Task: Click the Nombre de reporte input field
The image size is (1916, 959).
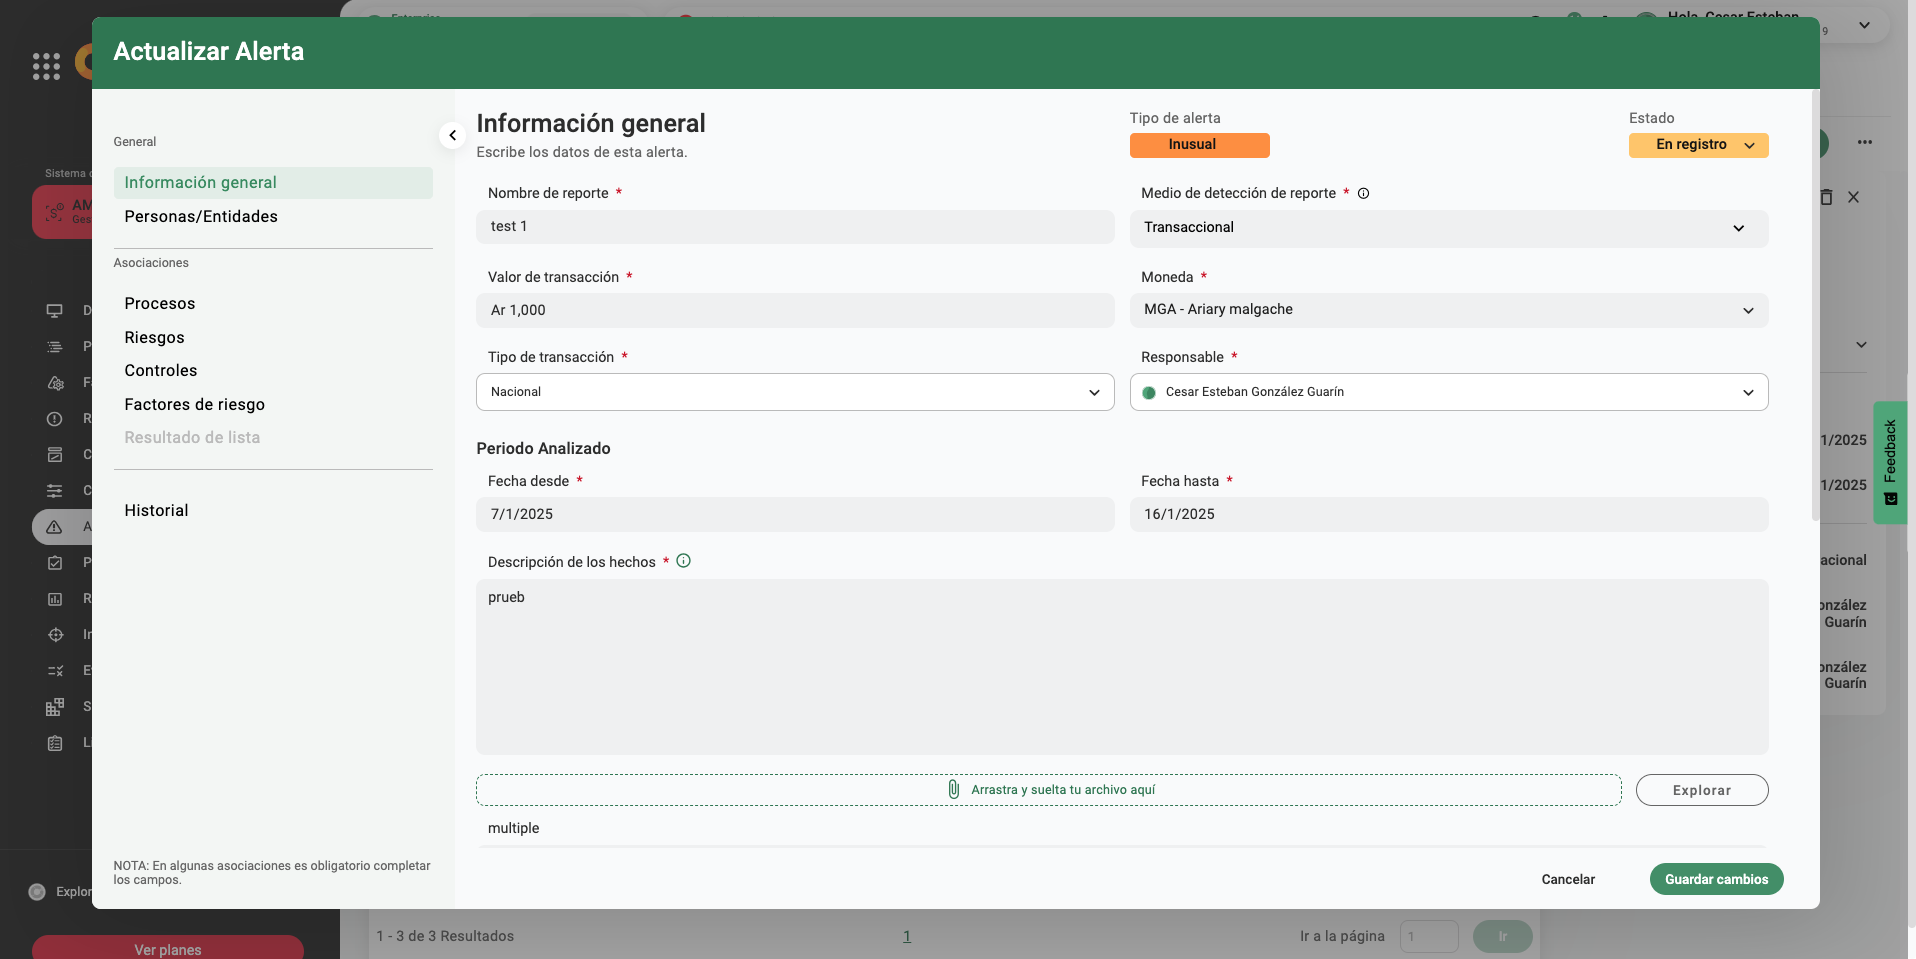Action: click(795, 227)
